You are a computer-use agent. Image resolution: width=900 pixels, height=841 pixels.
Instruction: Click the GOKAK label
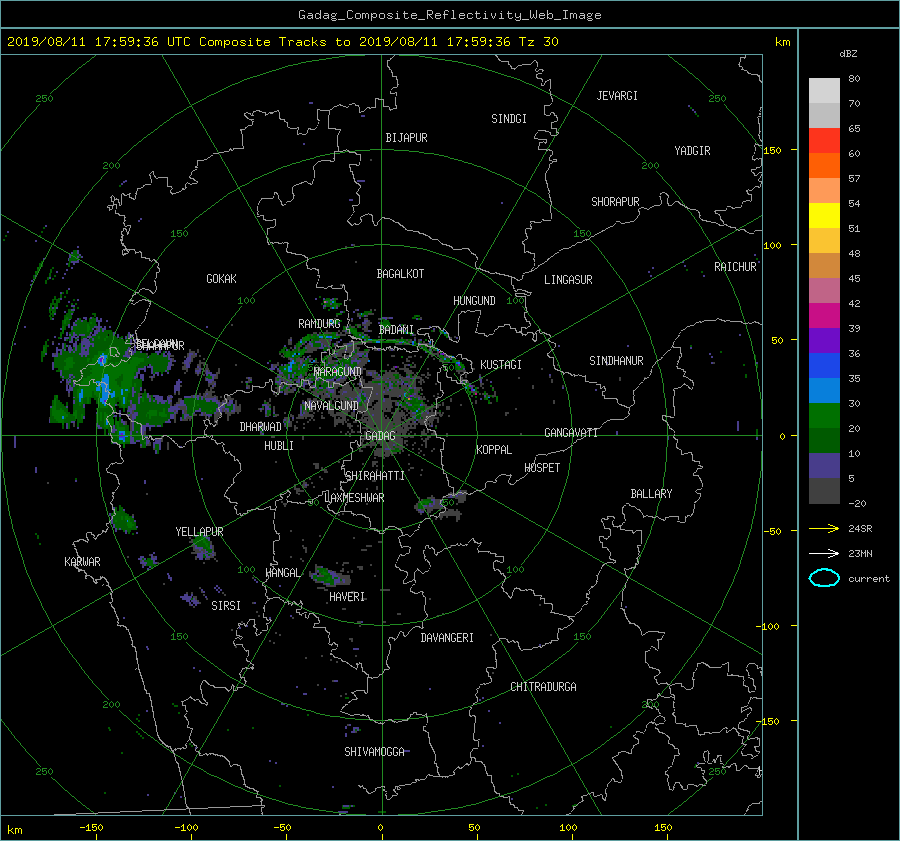221,279
